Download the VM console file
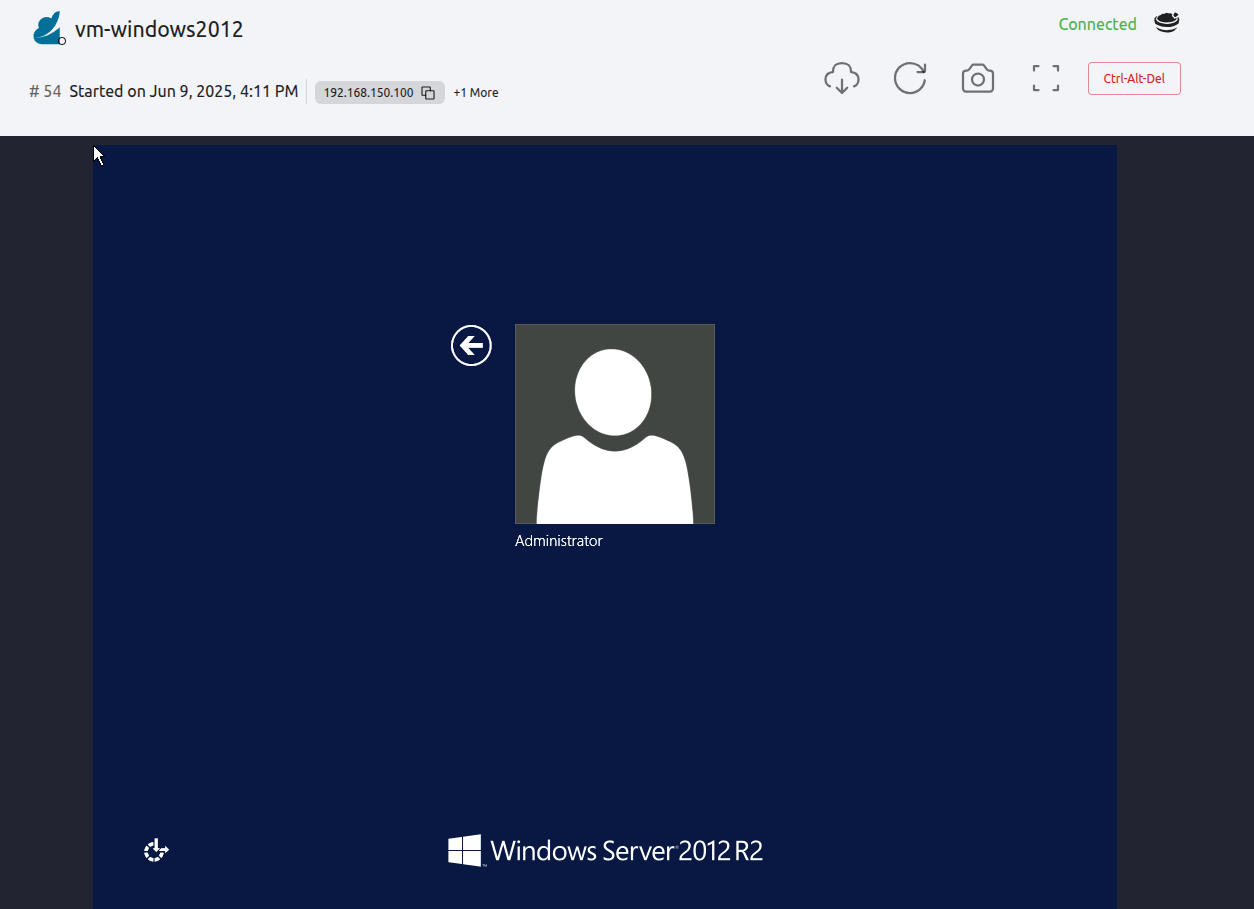1254x909 pixels. (842, 78)
